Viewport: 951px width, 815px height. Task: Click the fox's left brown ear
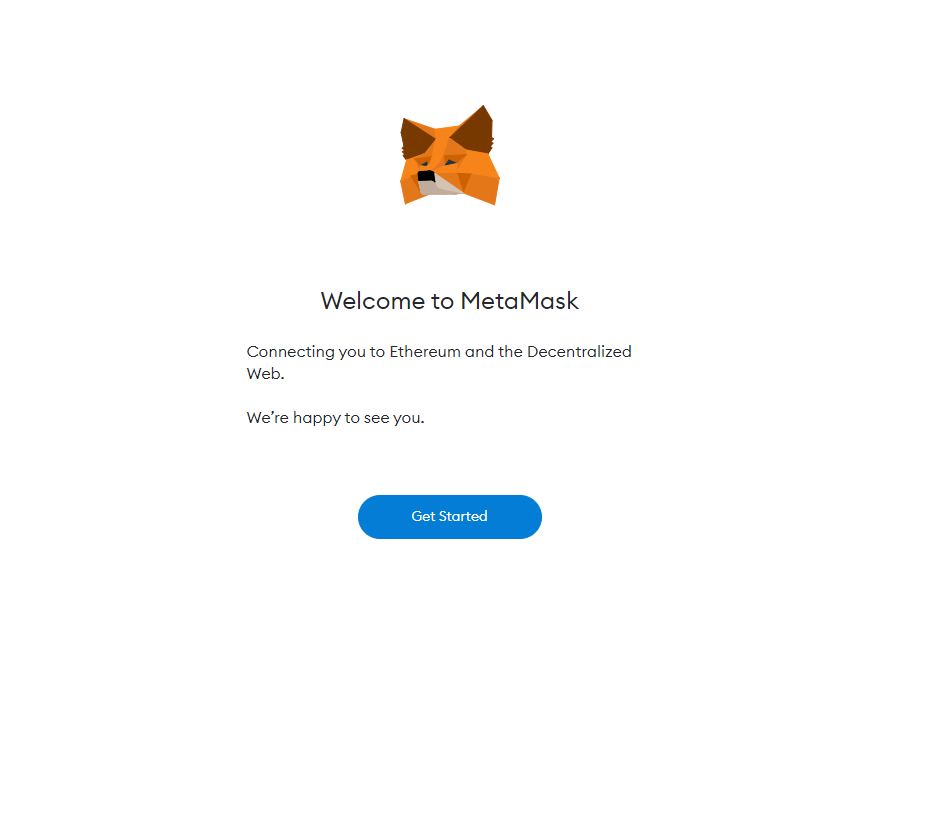416,139
